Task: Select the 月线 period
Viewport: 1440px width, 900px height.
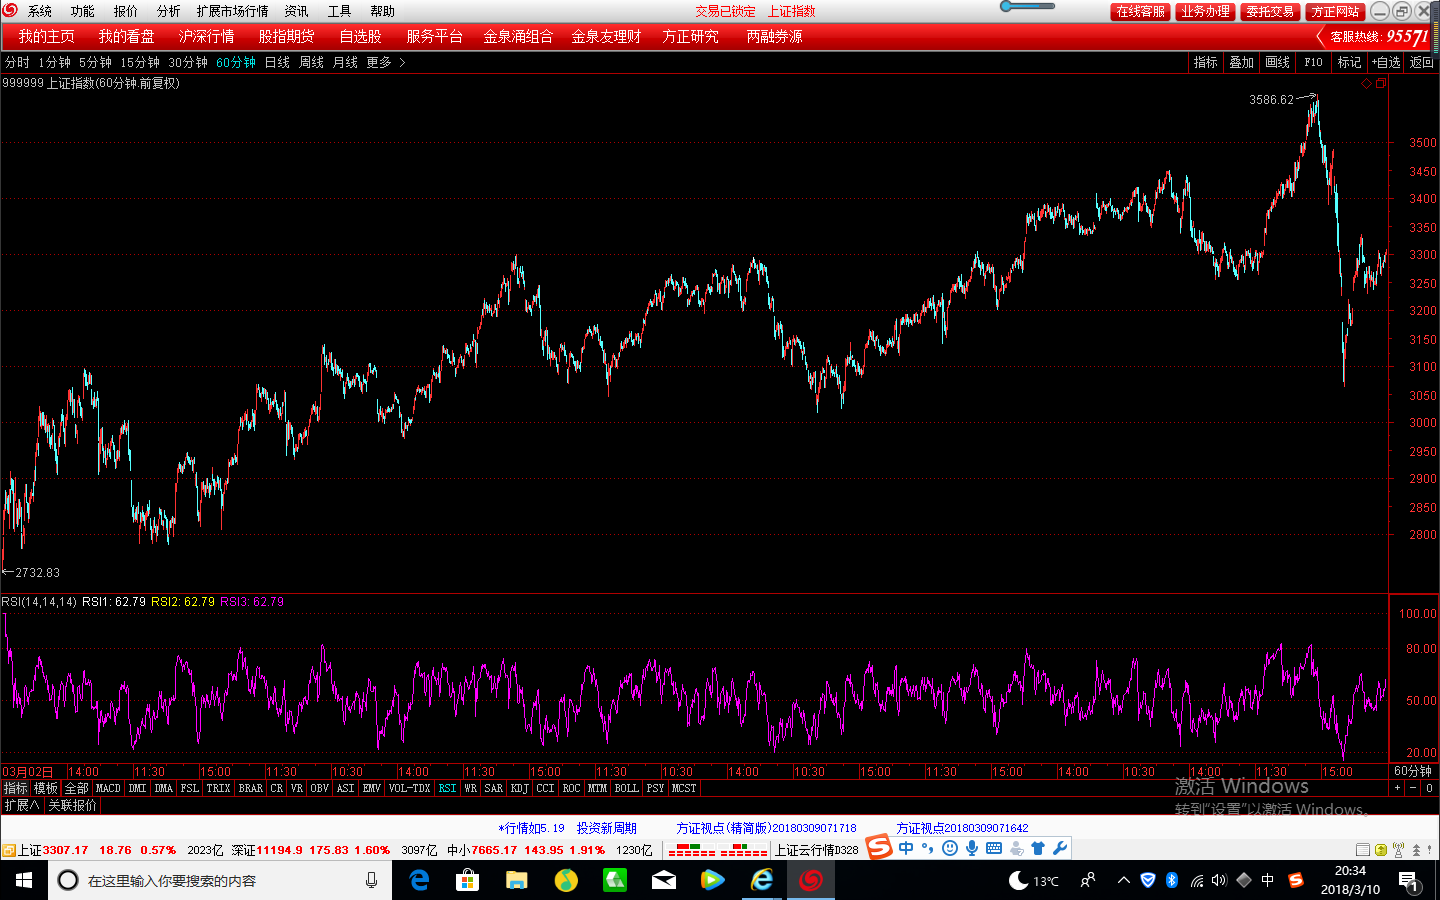Action: tap(345, 62)
